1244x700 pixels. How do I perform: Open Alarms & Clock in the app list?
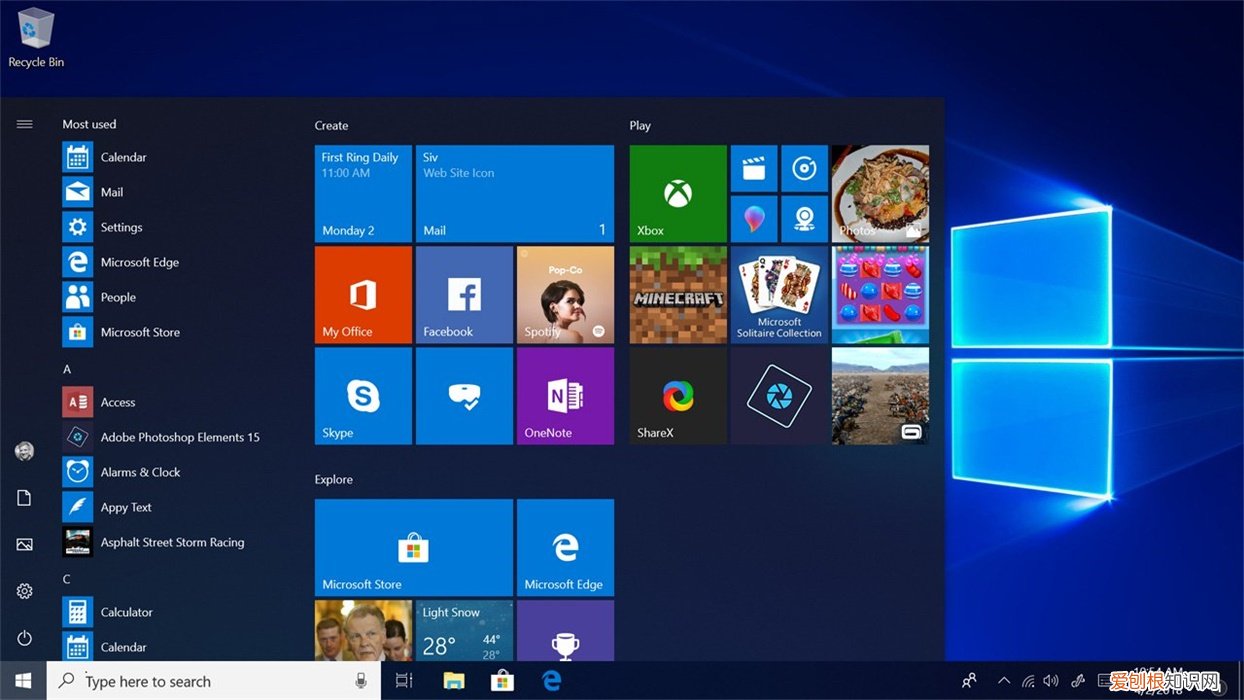tap(140, 472)
